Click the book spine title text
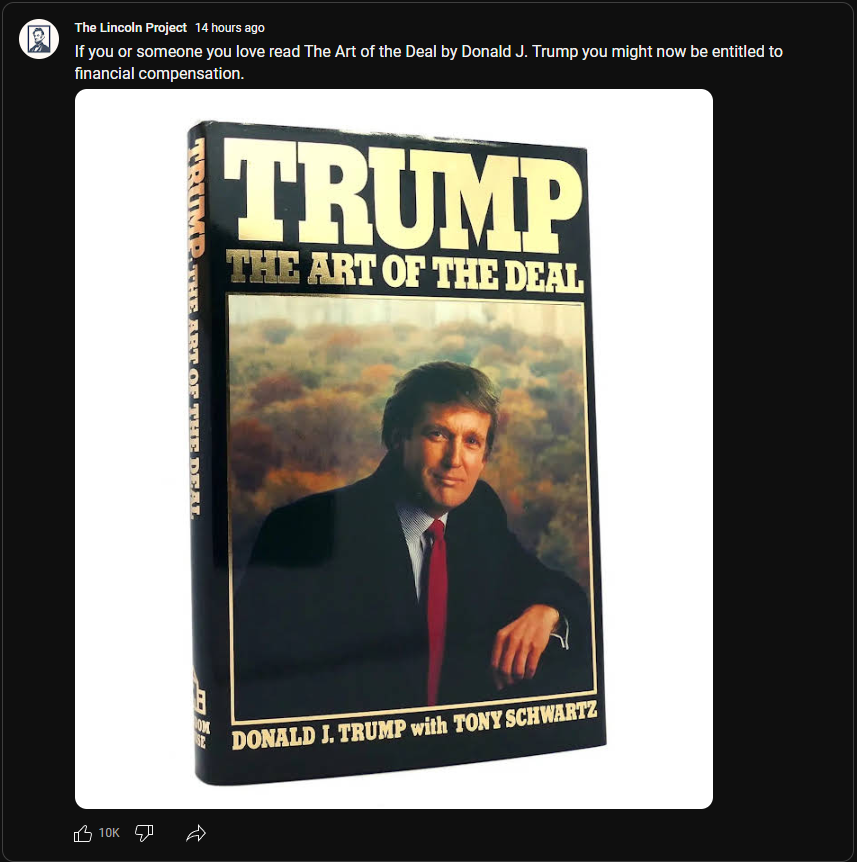This screenshot has height=862, width=857. coord(195,328)
